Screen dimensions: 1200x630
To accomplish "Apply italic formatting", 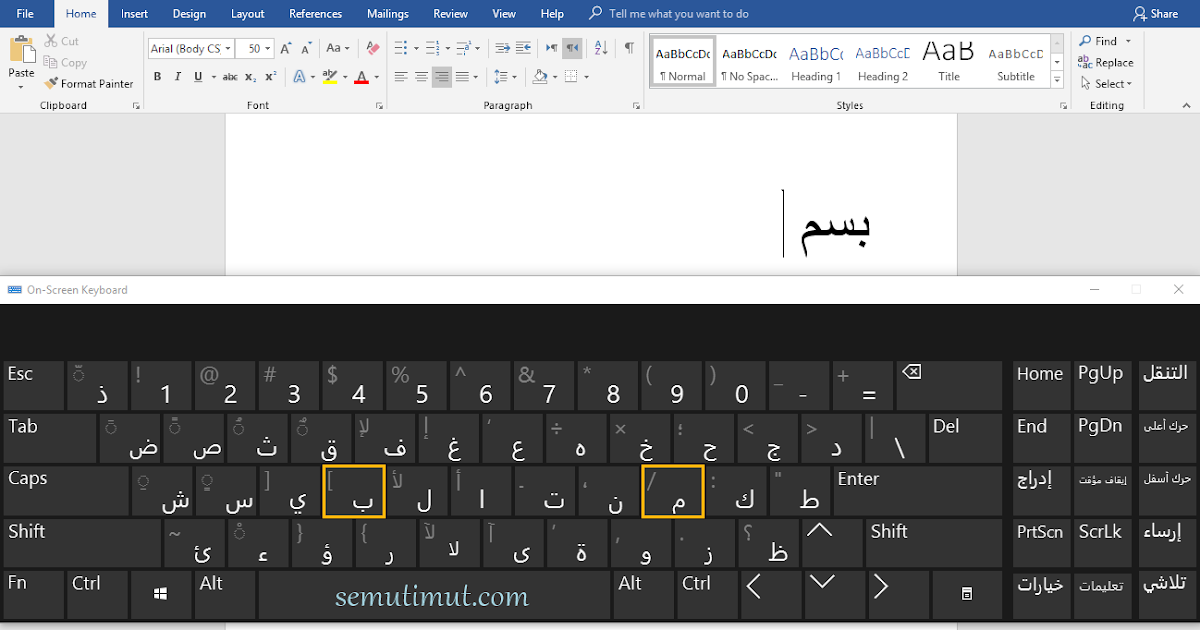I will 178,75.
